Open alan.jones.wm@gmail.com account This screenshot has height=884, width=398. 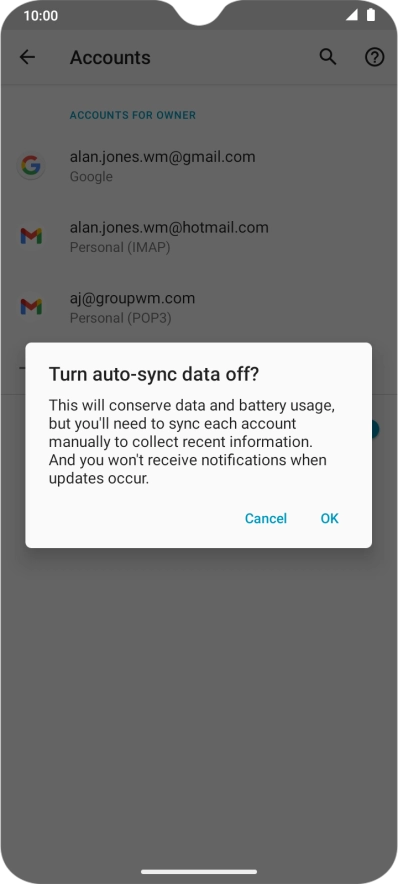[x=199, y=166]
